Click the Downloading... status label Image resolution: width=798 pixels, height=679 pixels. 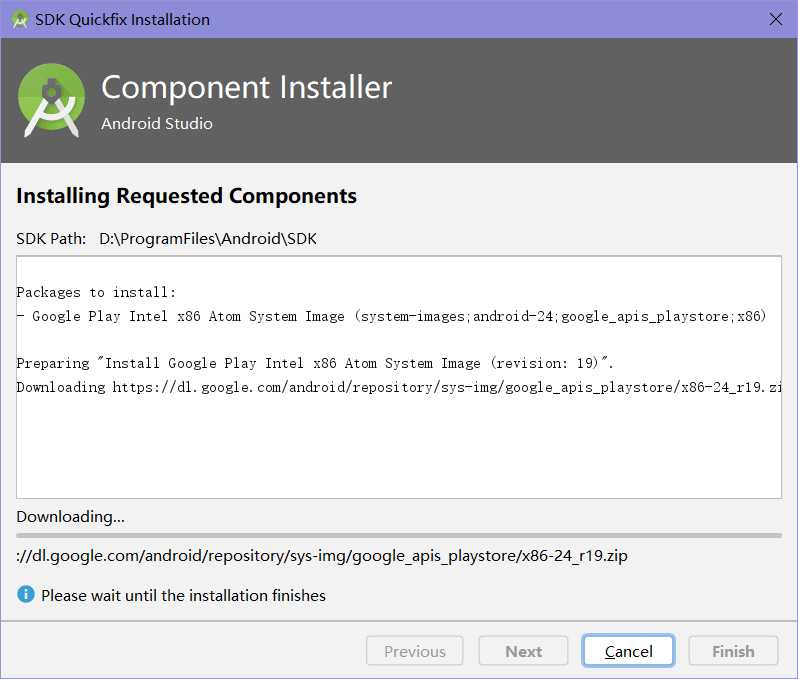(x=70, y=516)
